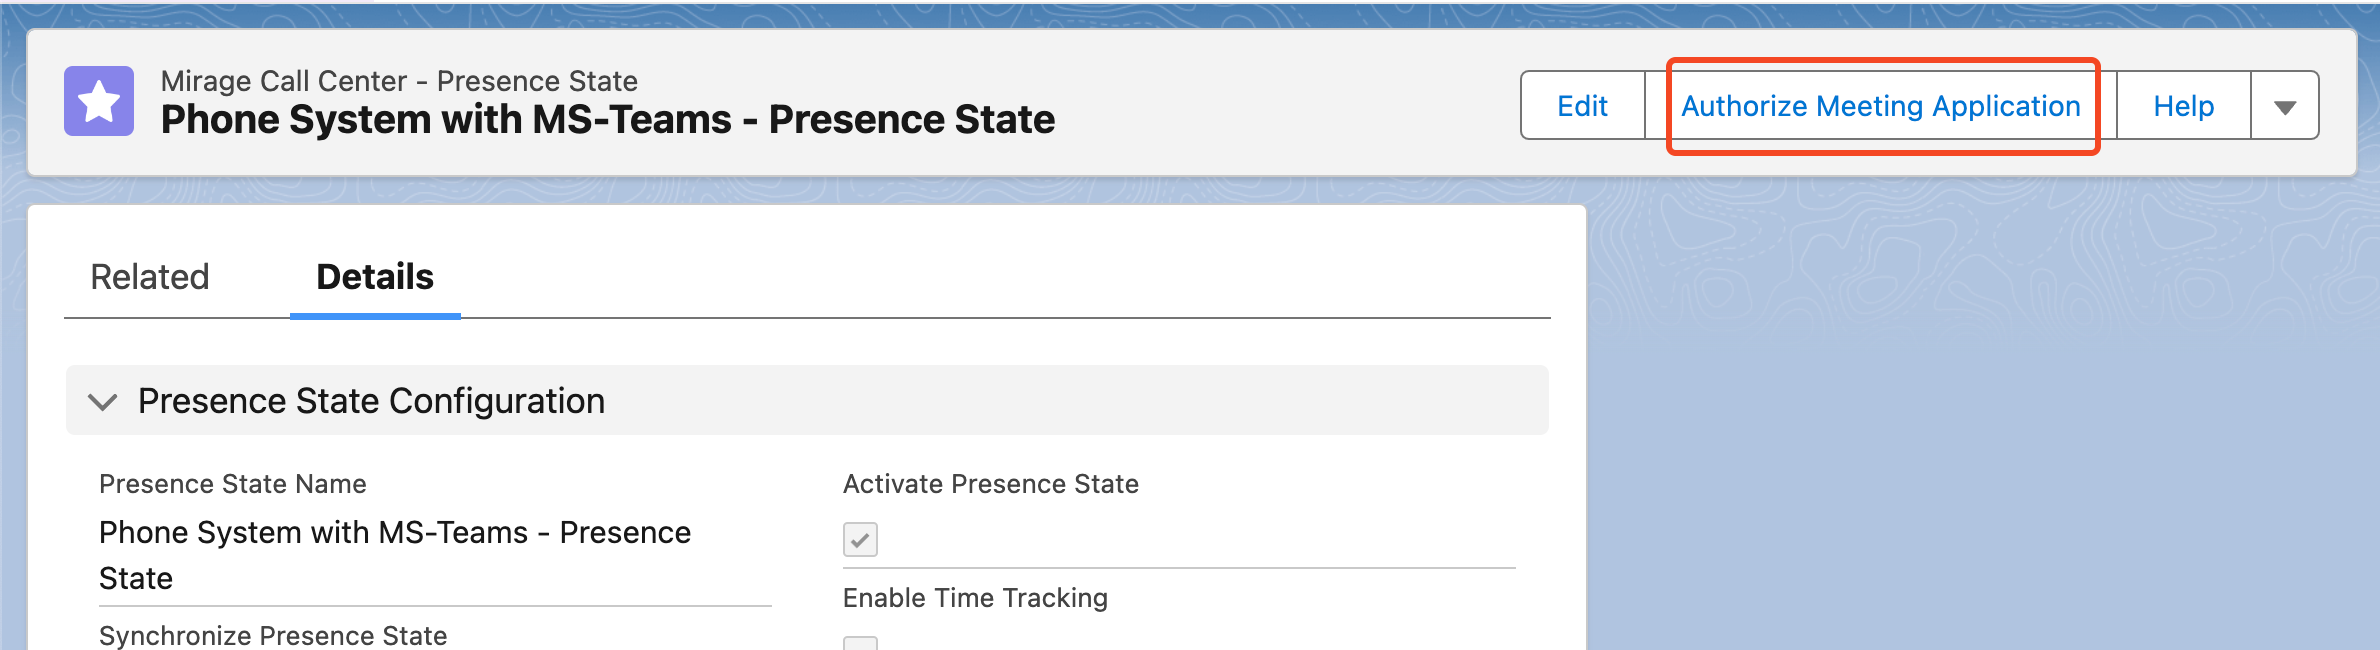Toggle the Enable Time Tracking checkbox

click(x=860, y=643)
